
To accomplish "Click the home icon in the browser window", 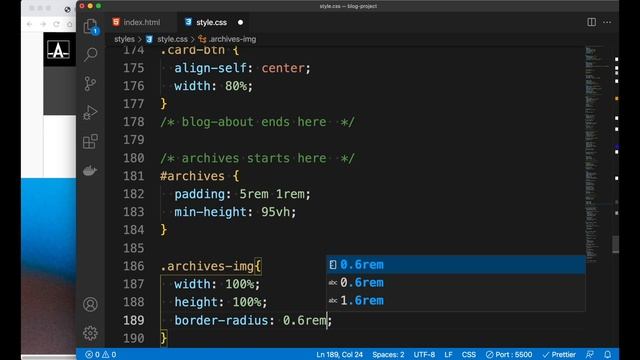I will pos(70,24).
